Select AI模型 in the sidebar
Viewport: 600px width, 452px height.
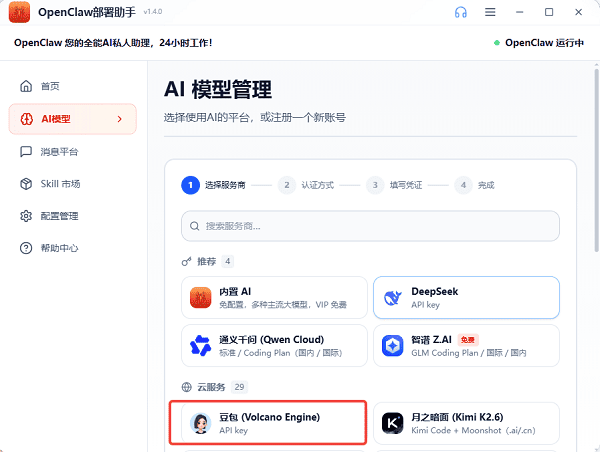click(x=73, y=119)
